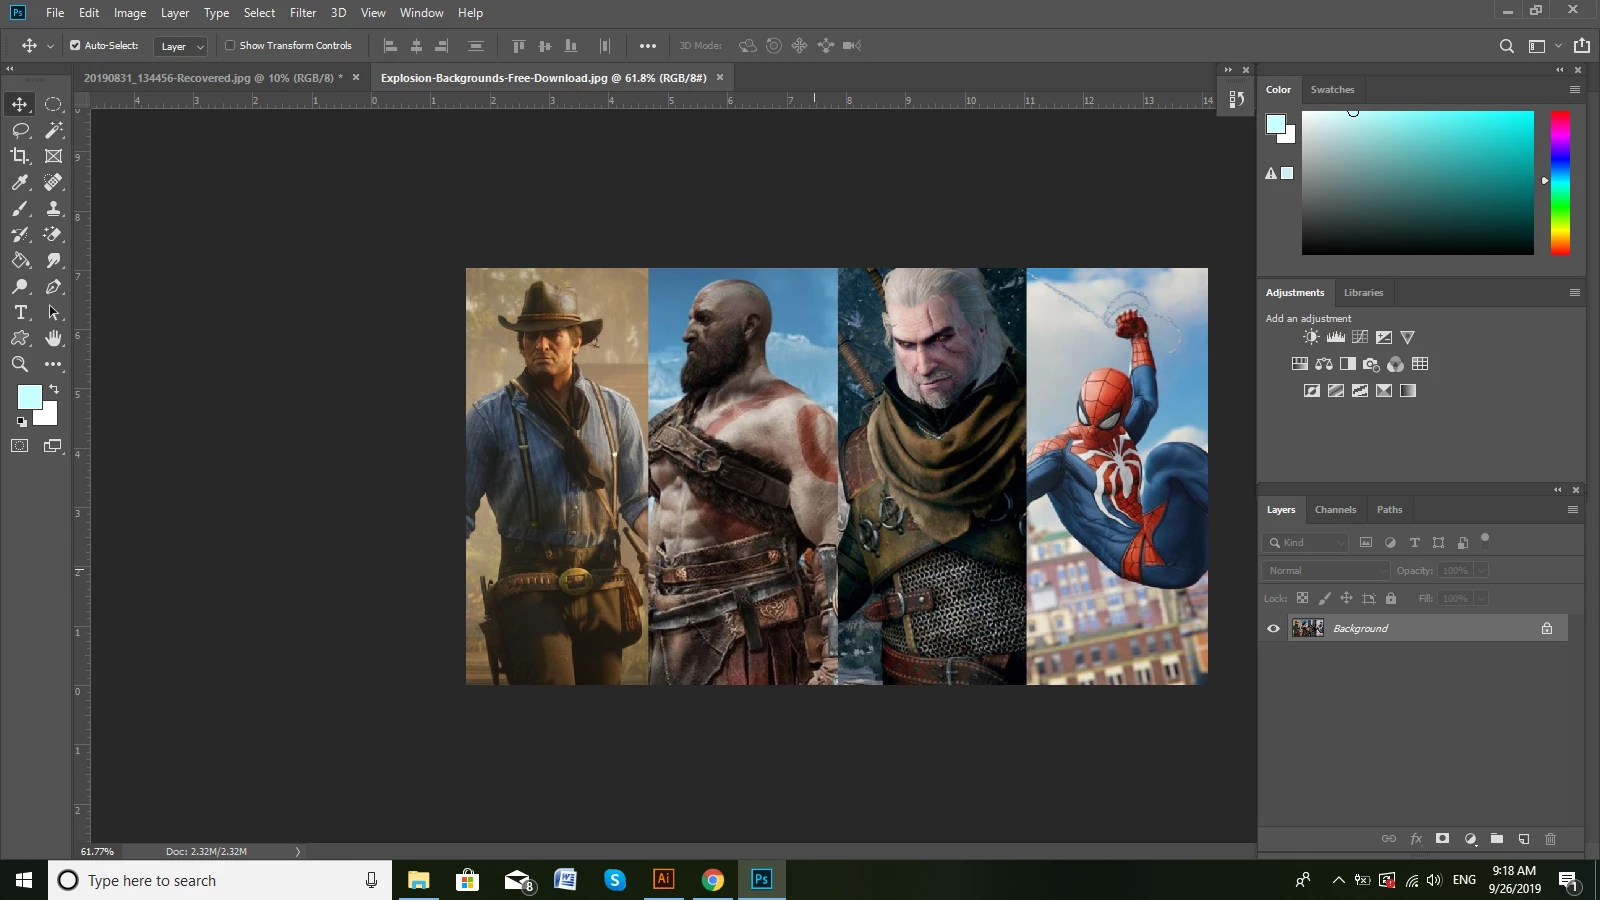Image resolution: width=1600 pixels, height=900 pixels.
Task: Select the Lasso tool
Action: 20,130
